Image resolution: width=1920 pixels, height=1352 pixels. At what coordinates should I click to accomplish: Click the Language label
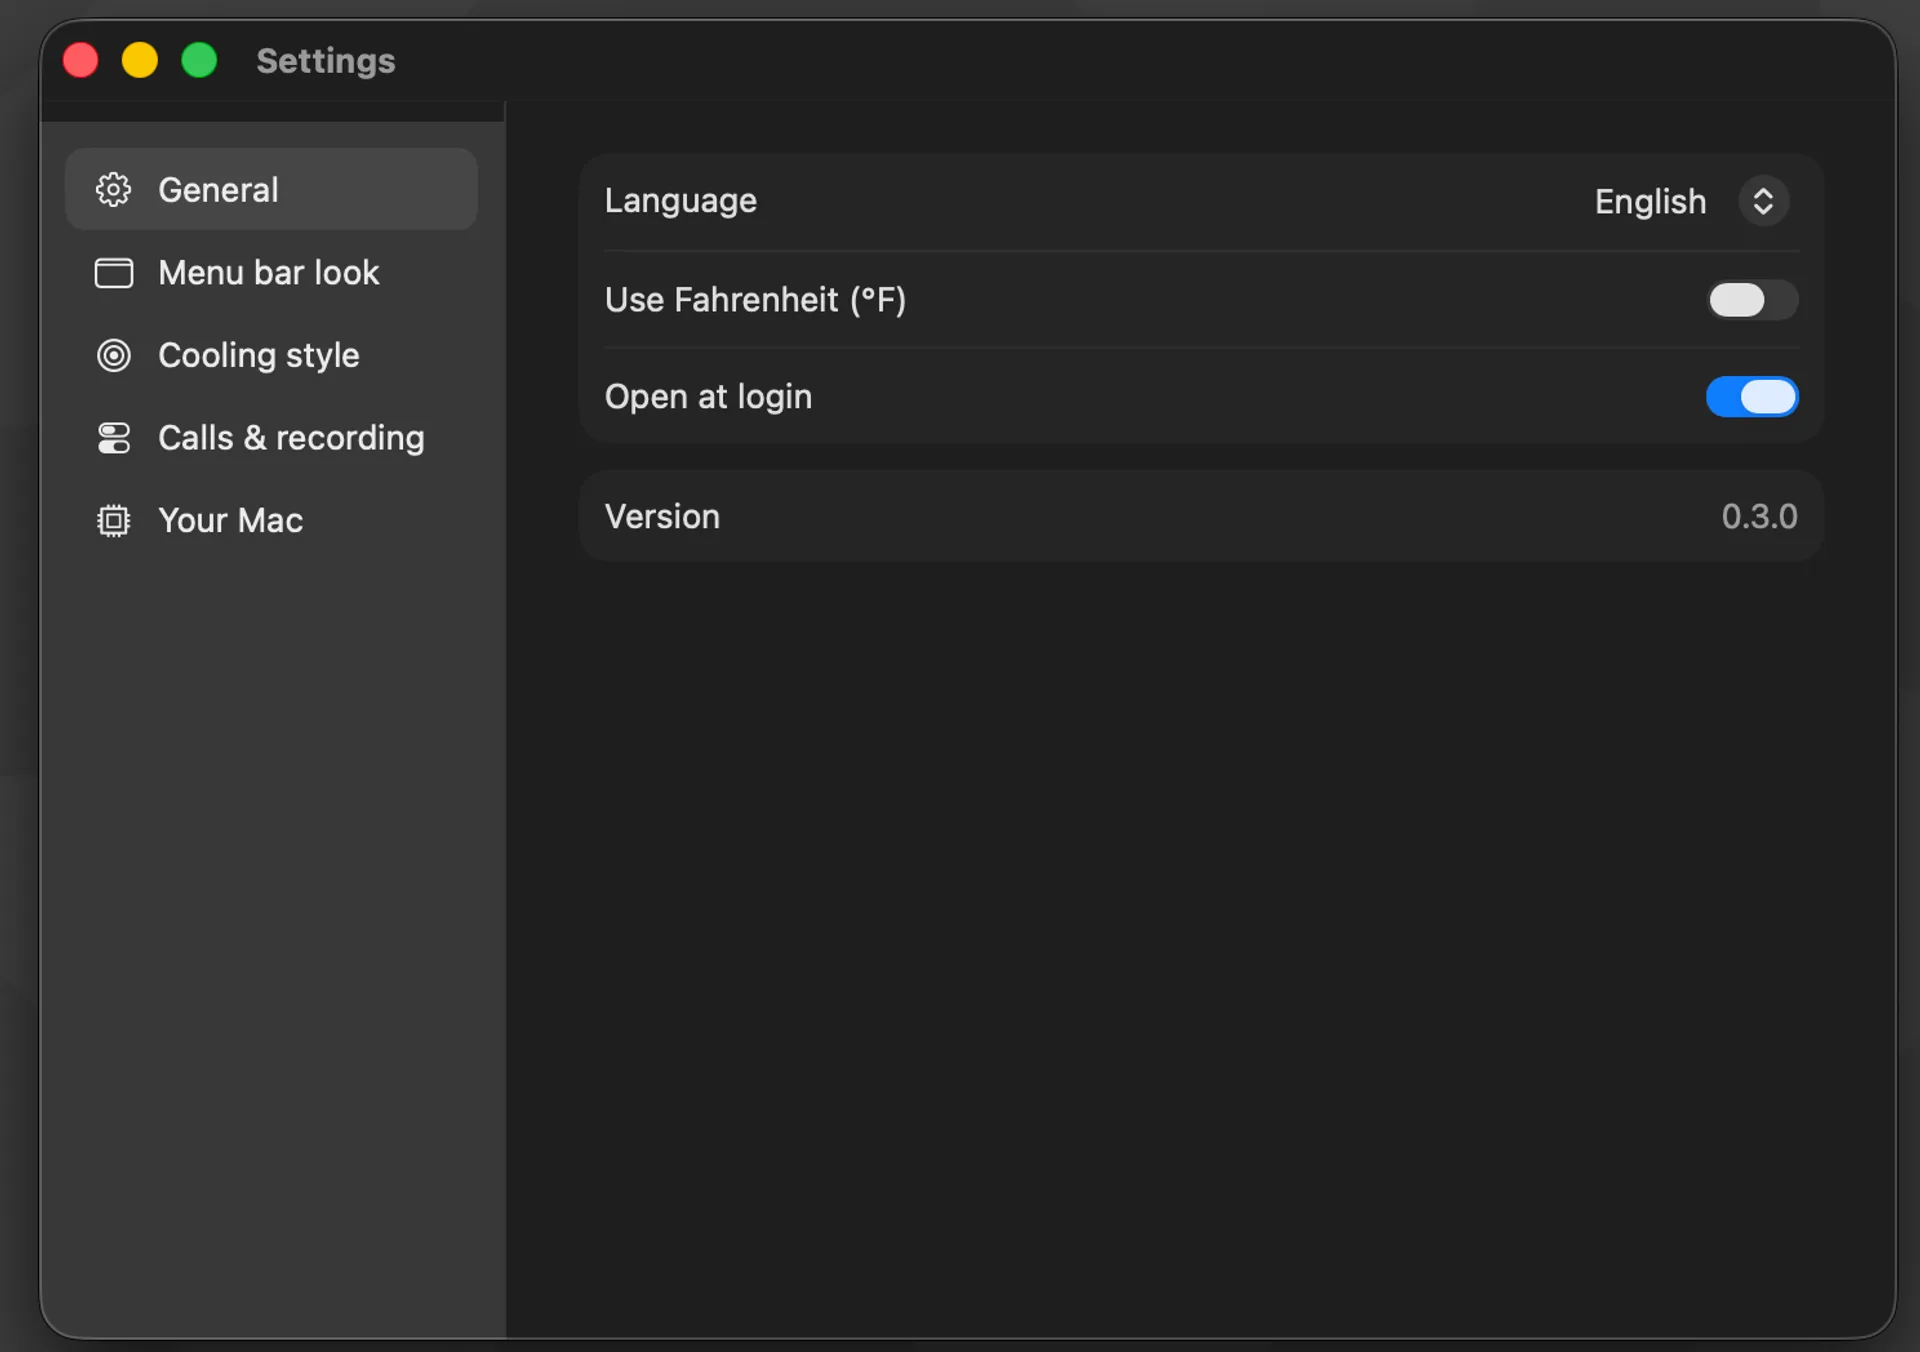coord(680,201)
